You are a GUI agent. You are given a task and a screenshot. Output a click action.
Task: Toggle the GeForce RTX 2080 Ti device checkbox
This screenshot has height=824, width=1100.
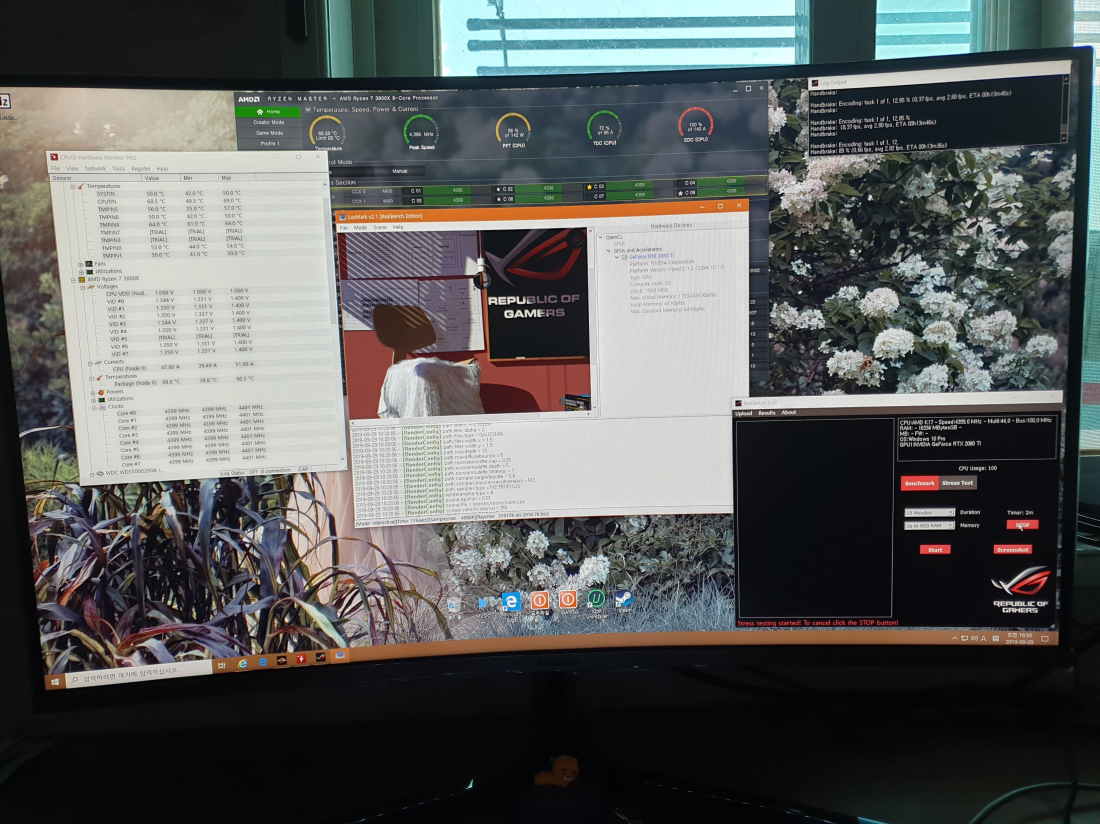tap(623, 257)
